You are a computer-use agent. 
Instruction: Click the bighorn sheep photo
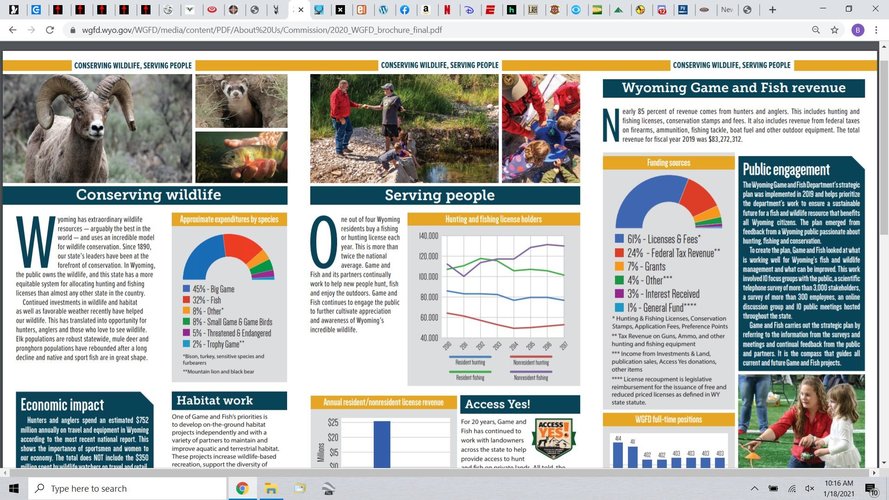pos(98,128)
